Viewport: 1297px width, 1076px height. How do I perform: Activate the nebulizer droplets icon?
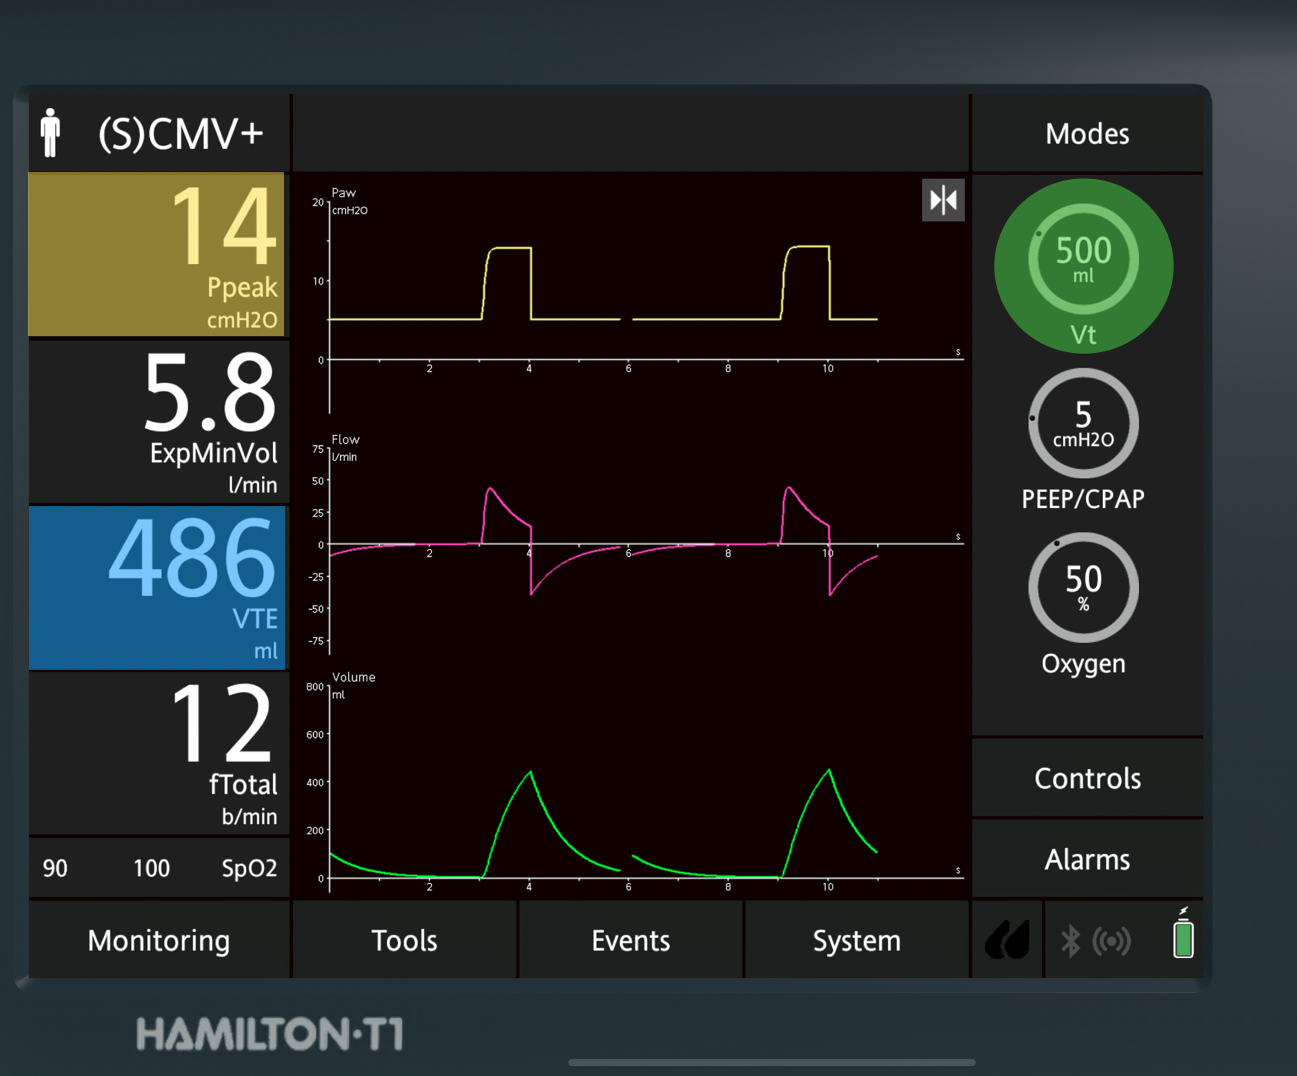(x=1007, y=938)
